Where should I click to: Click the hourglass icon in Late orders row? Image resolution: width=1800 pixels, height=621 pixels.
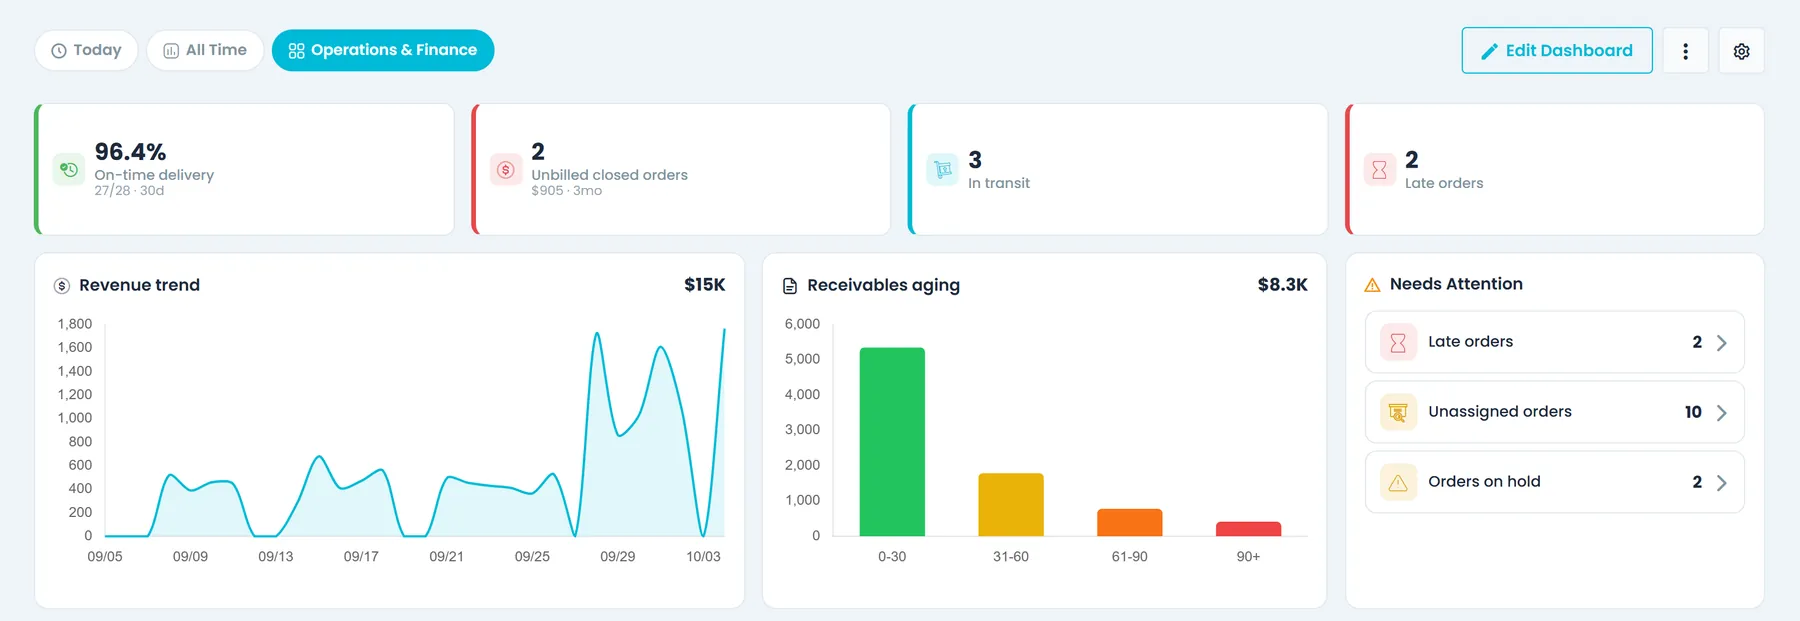tap(1398, 342)
